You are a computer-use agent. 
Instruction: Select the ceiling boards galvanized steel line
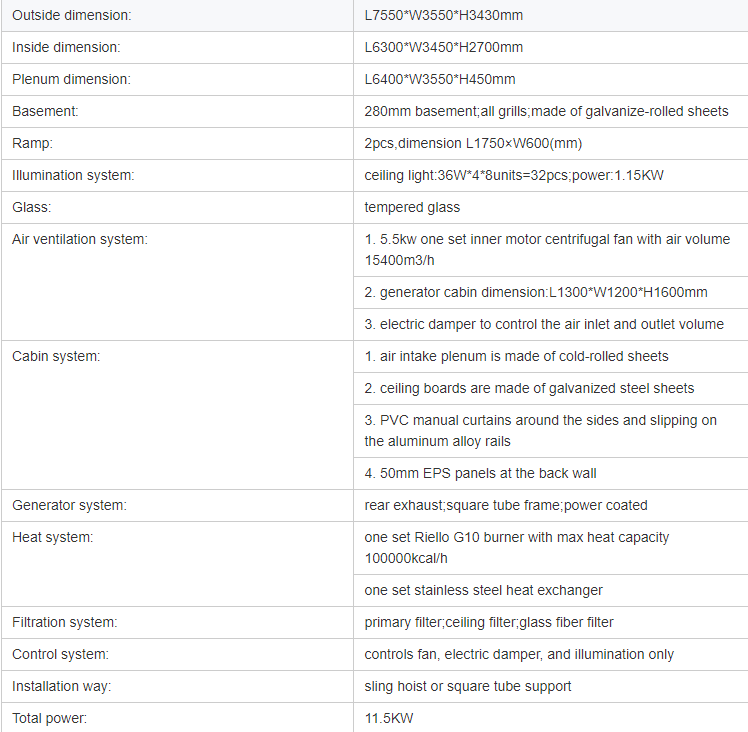pos(529,388)
